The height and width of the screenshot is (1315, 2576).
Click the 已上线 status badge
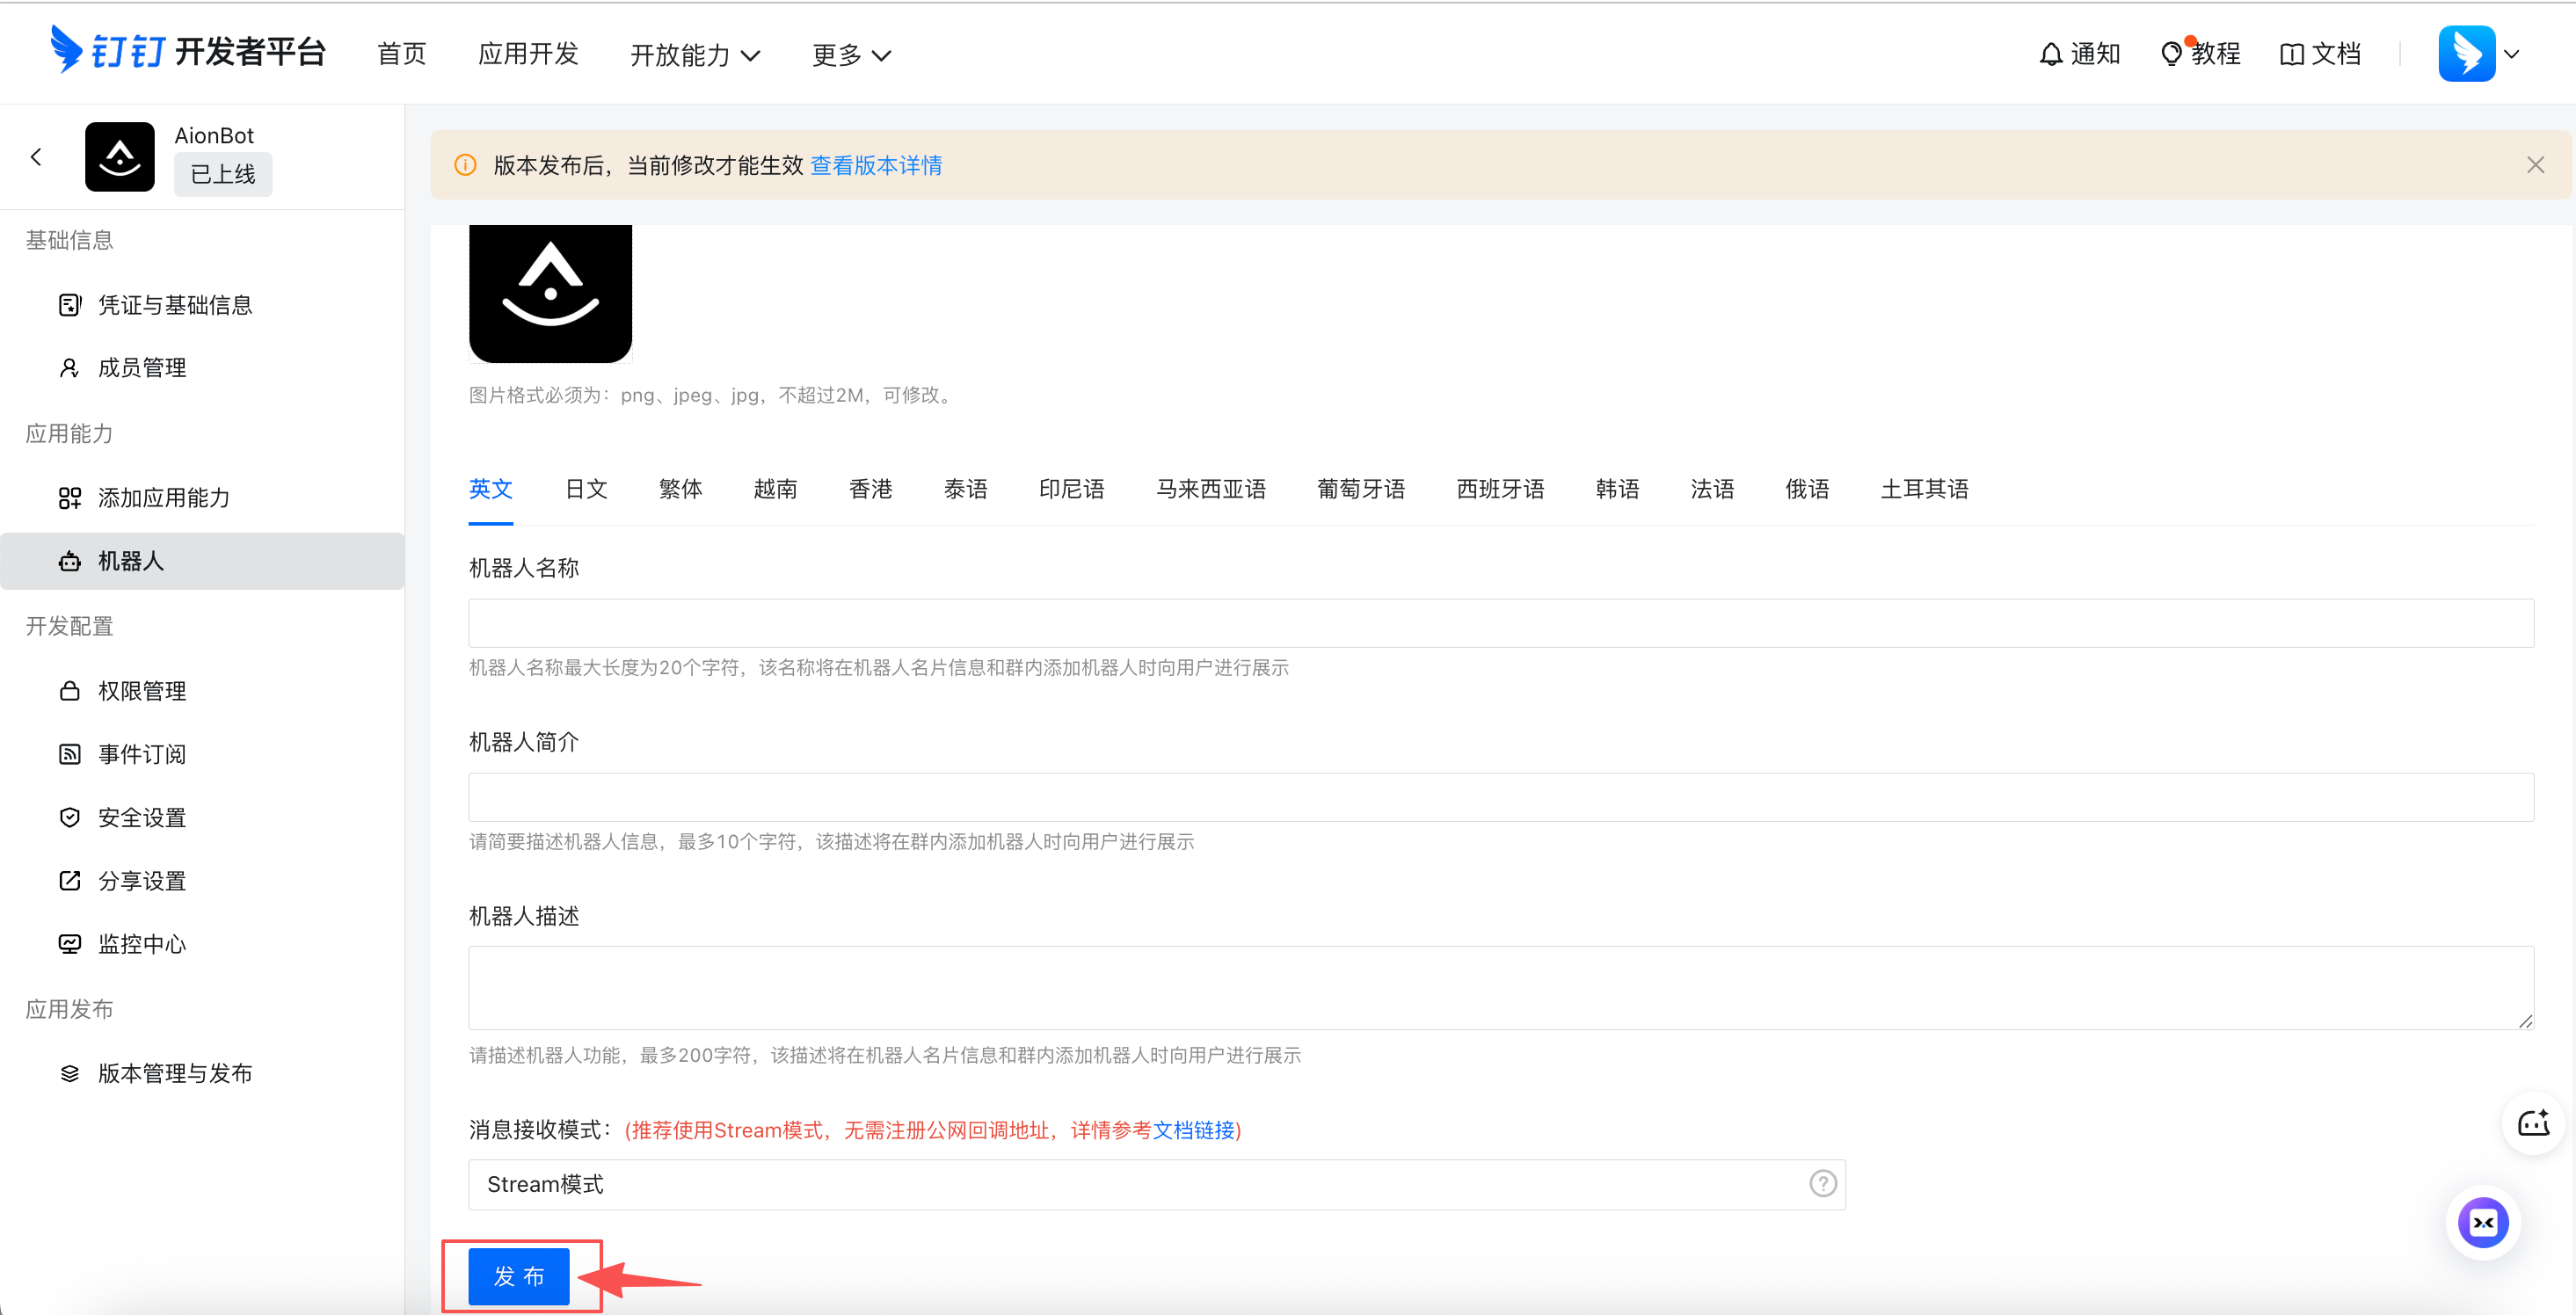click(x=223, y=174)
